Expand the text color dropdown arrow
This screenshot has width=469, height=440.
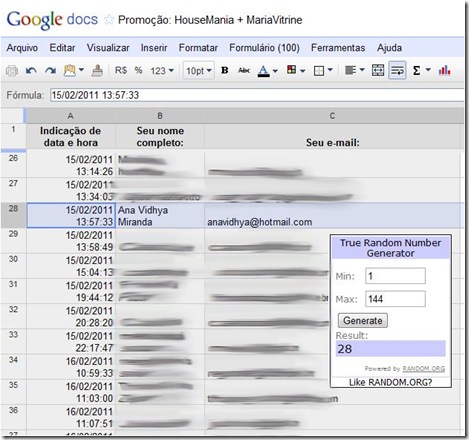[x=275, y=71]
